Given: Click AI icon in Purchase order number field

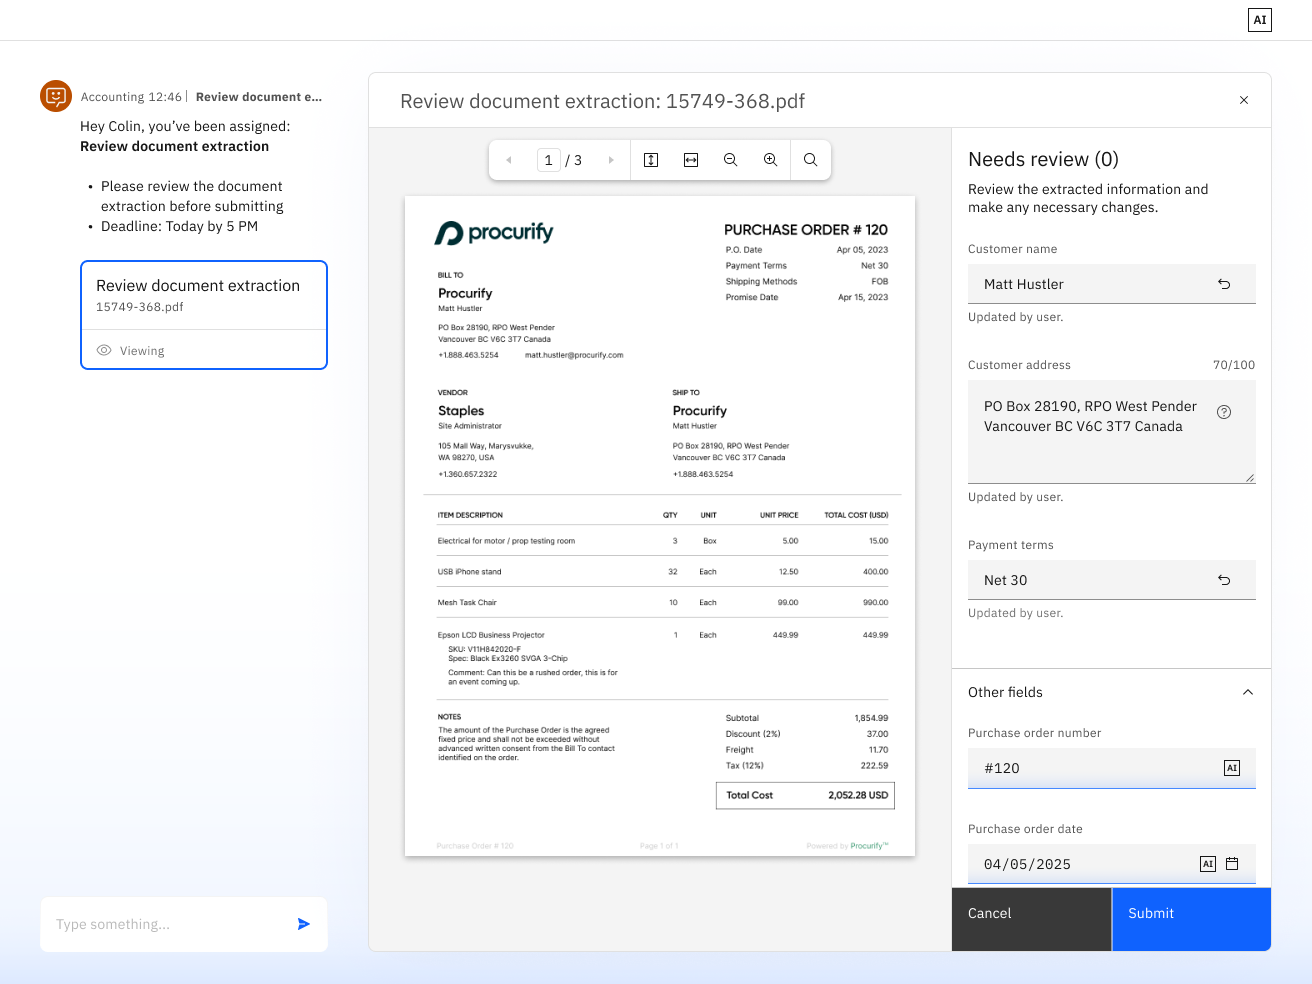Looking at the screenshot, I should point(1232,768).
